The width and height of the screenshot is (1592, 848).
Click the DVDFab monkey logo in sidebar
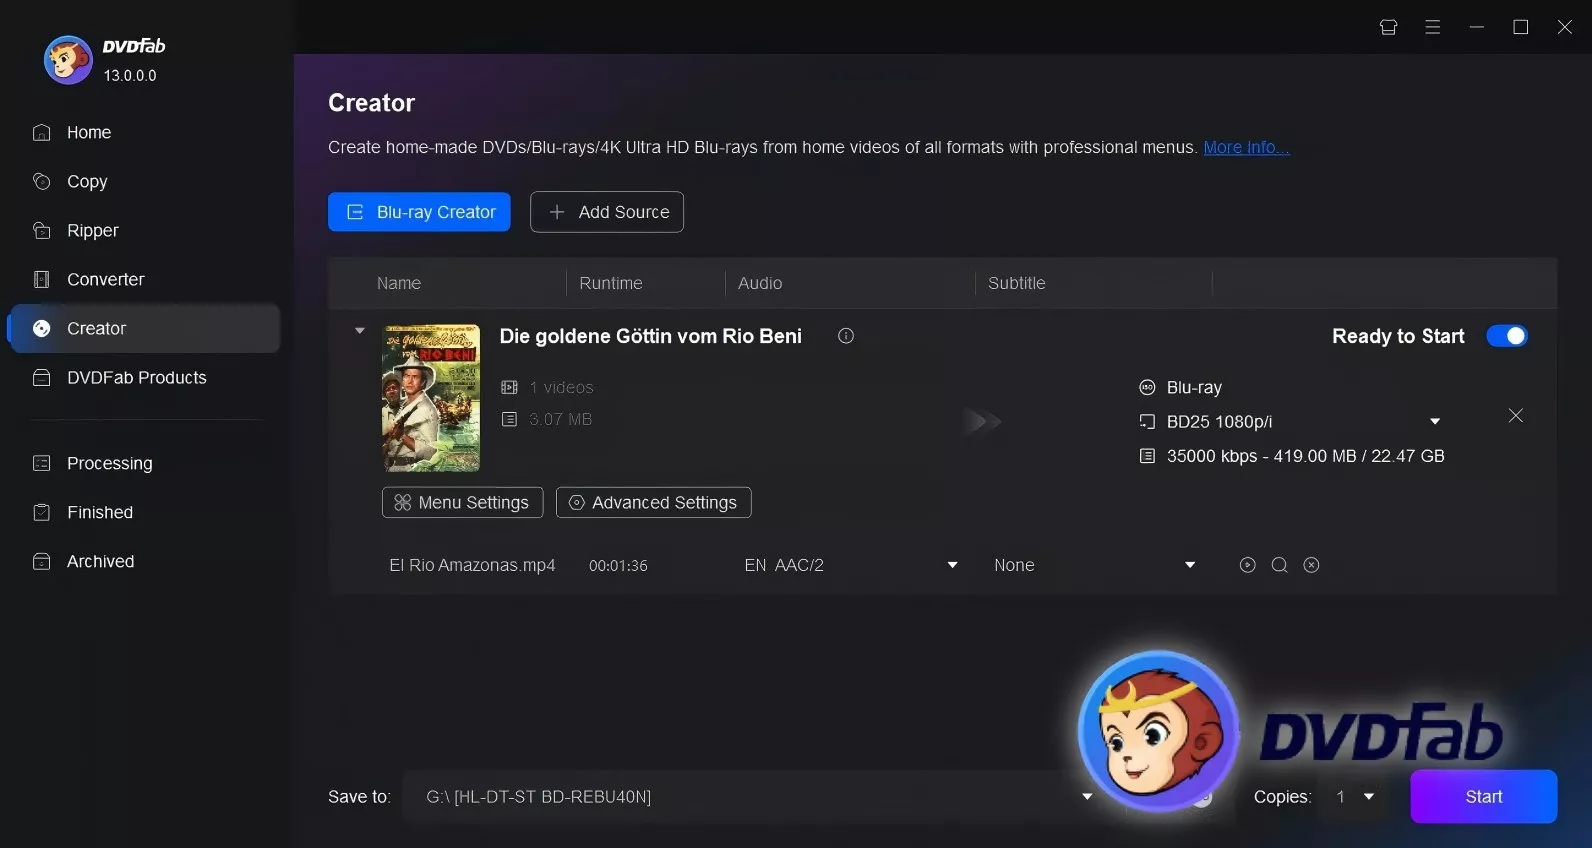click(x=68, y=60)
